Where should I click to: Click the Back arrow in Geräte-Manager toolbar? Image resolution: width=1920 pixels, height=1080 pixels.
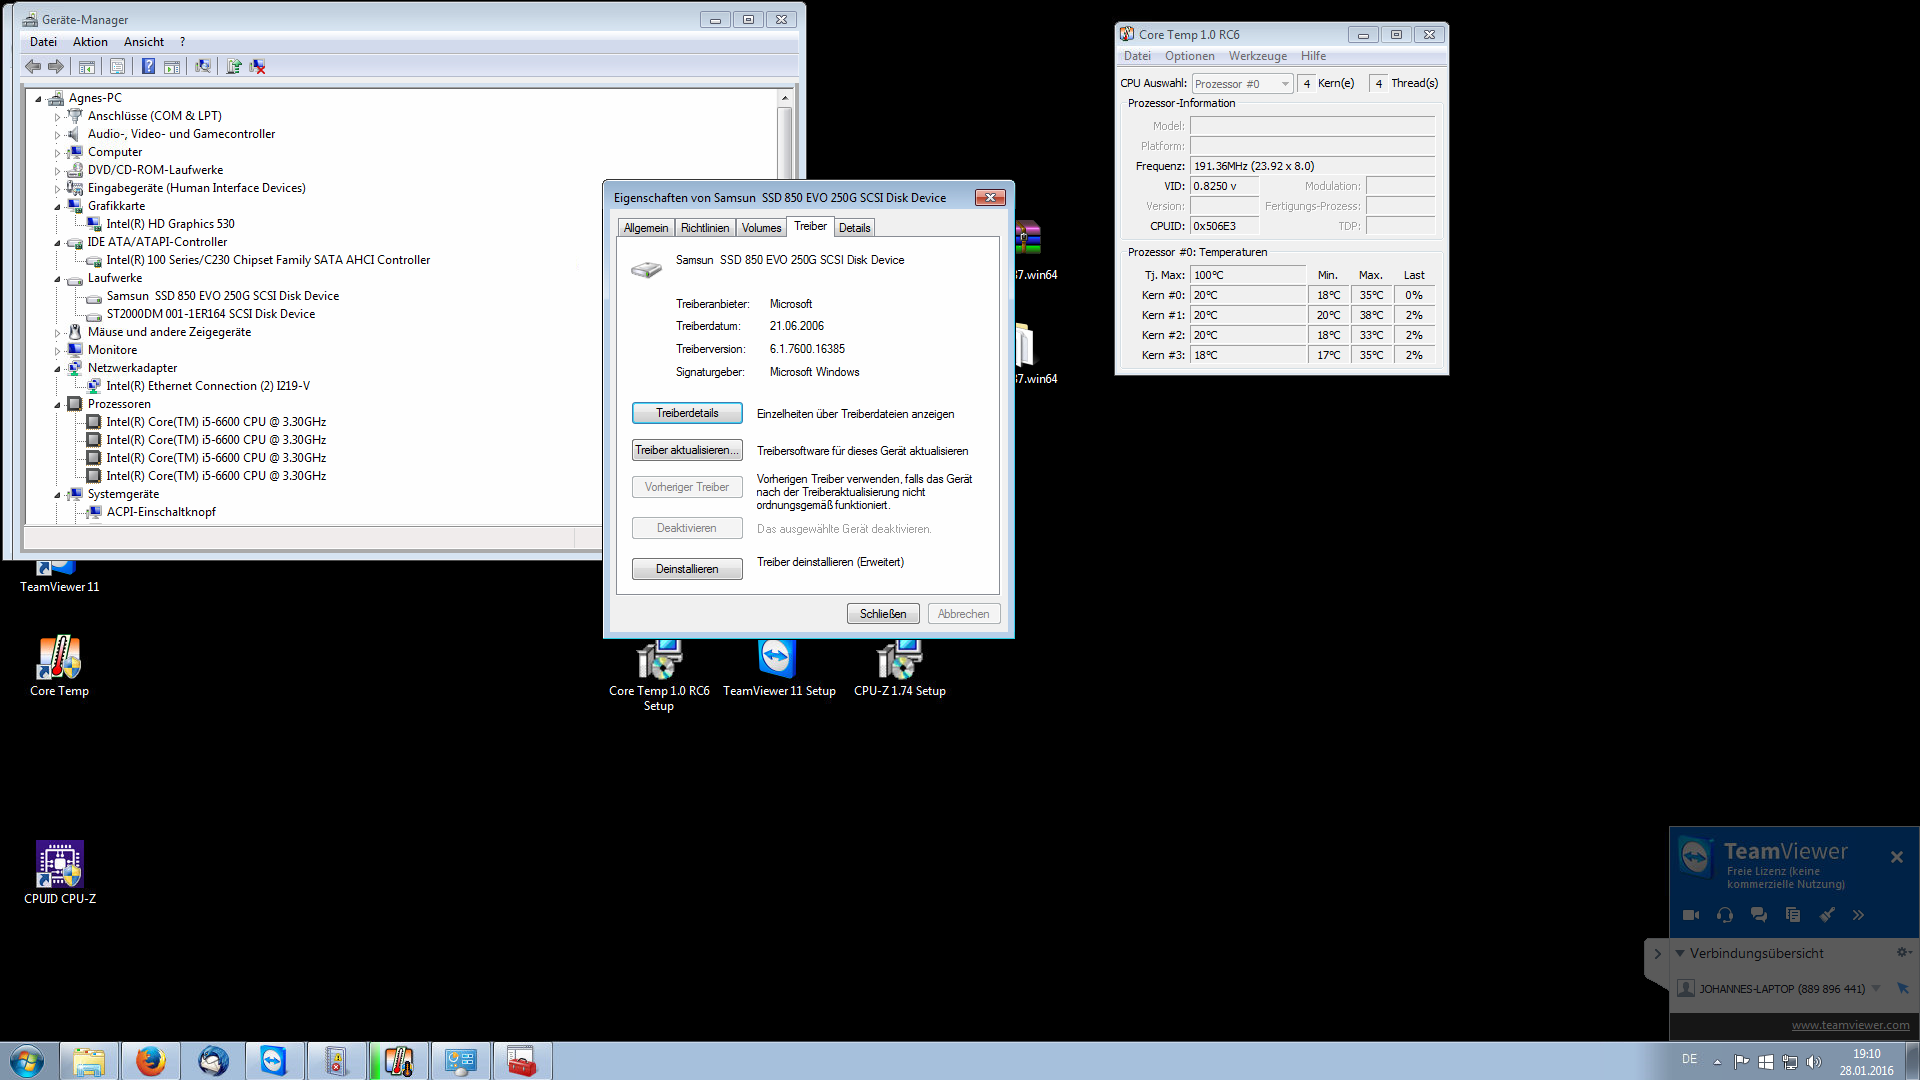33,67
